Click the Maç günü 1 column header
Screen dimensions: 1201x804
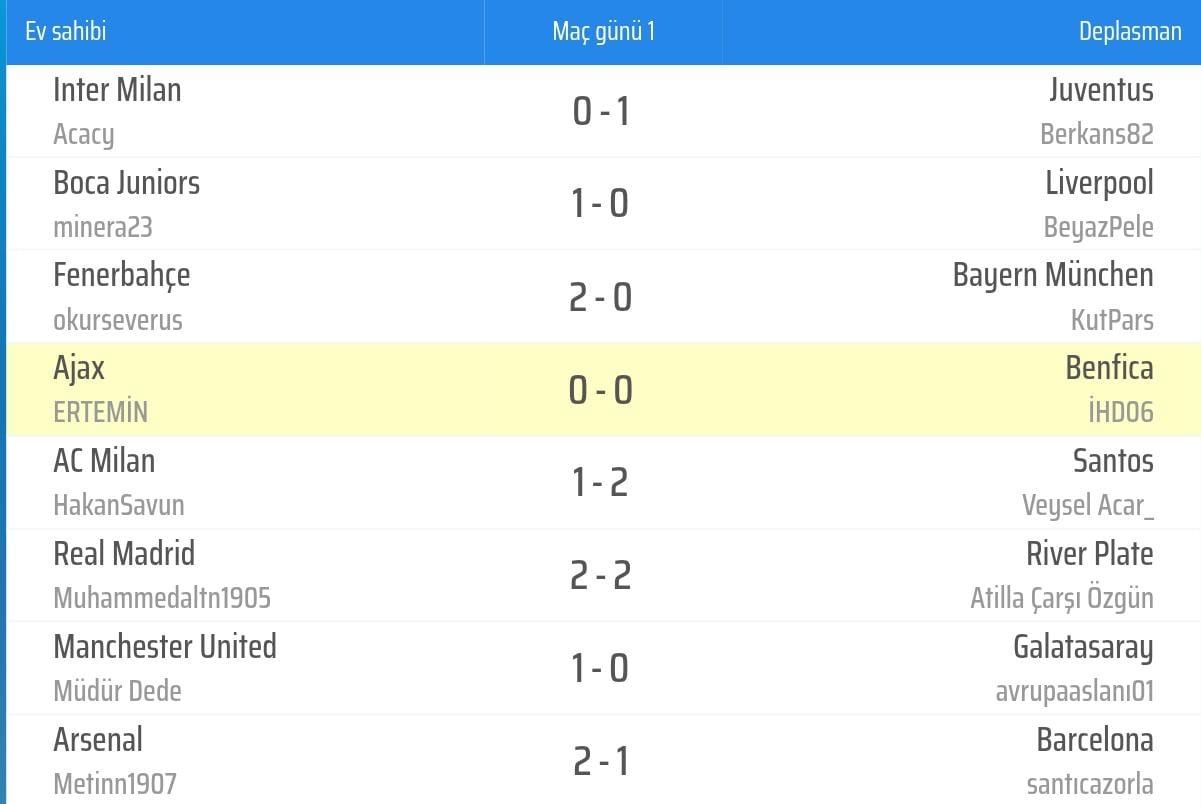[x=603, y=31]
